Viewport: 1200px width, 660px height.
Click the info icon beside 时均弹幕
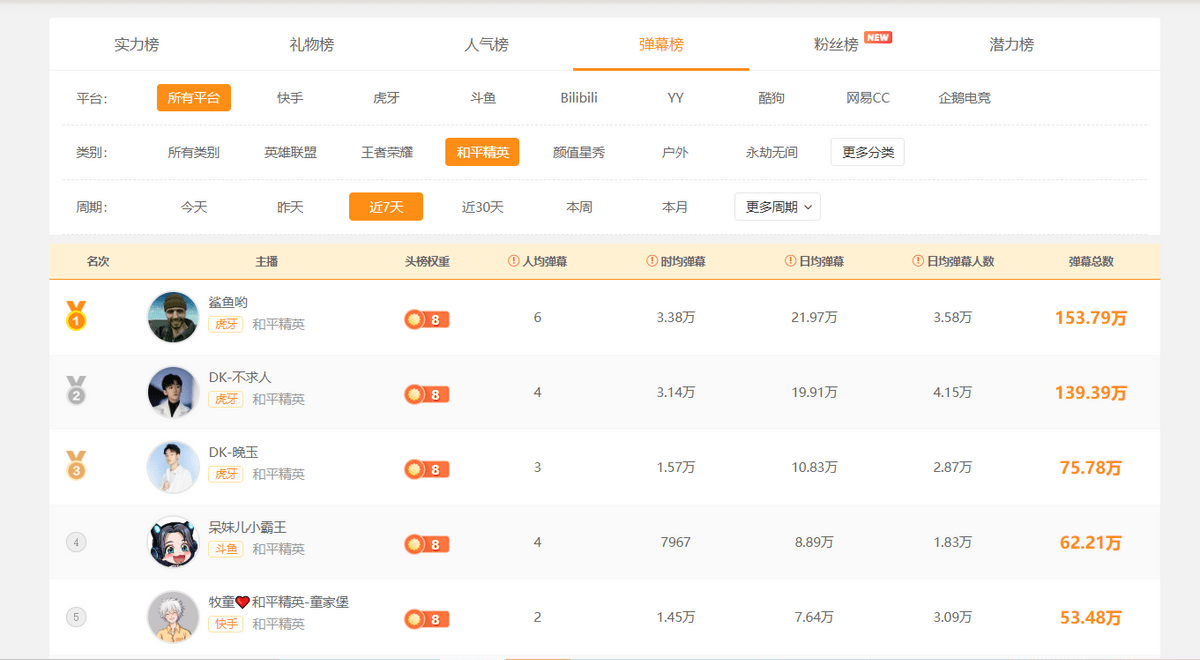652,261
